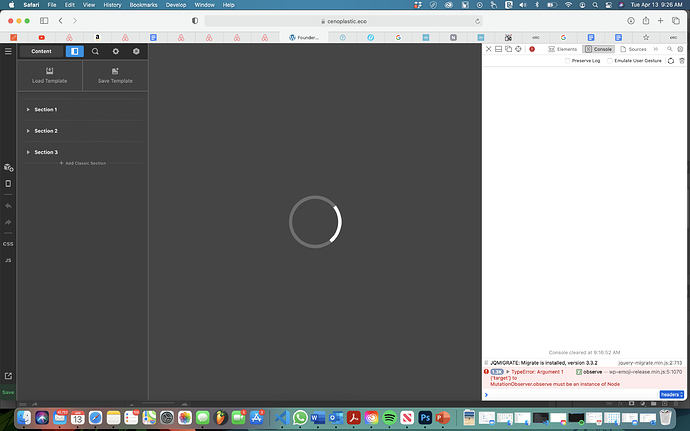
Task: Open the Web Inspector search icon
Action: click(670, 49)
